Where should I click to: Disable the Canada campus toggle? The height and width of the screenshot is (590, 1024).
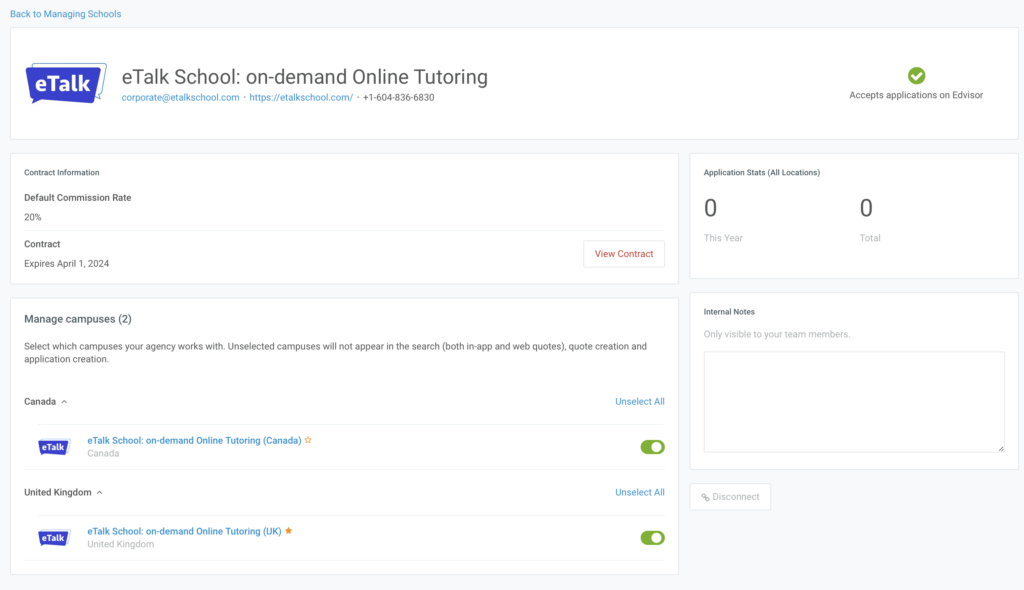click(x=652, y=447)
